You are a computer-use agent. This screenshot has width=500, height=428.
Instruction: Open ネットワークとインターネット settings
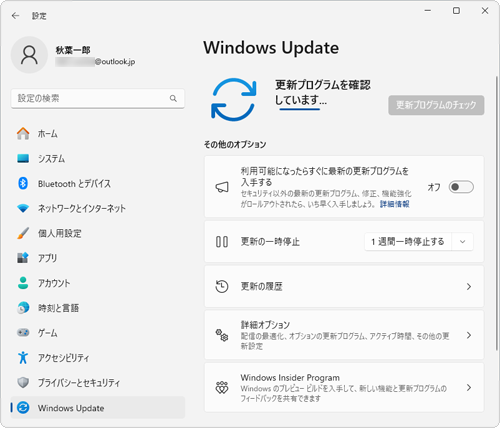pos(98,208)
